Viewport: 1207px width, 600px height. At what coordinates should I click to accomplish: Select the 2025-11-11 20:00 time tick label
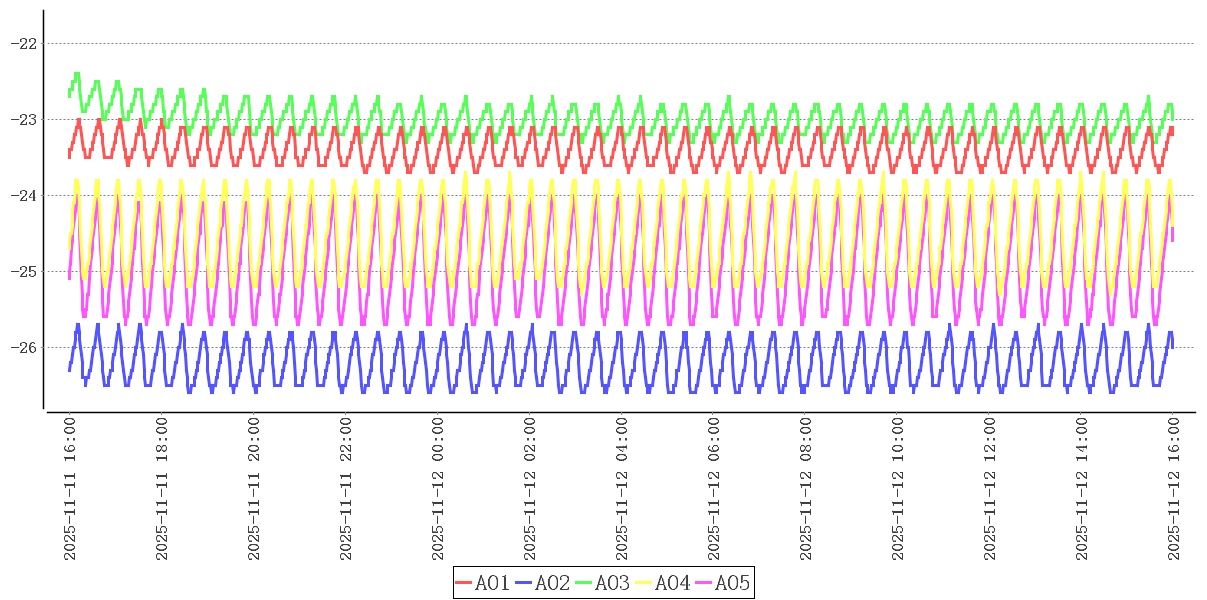(x=254, y=489)
